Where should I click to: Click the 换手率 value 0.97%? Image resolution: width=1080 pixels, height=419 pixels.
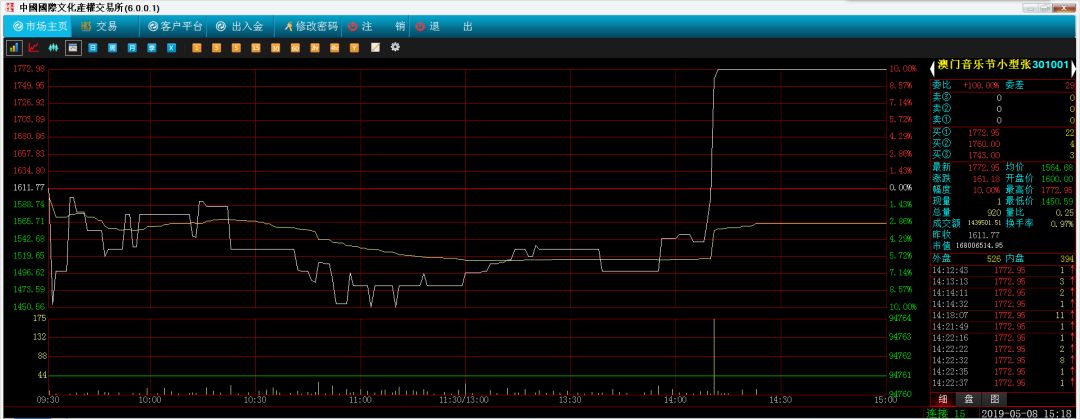point(1062,223)
